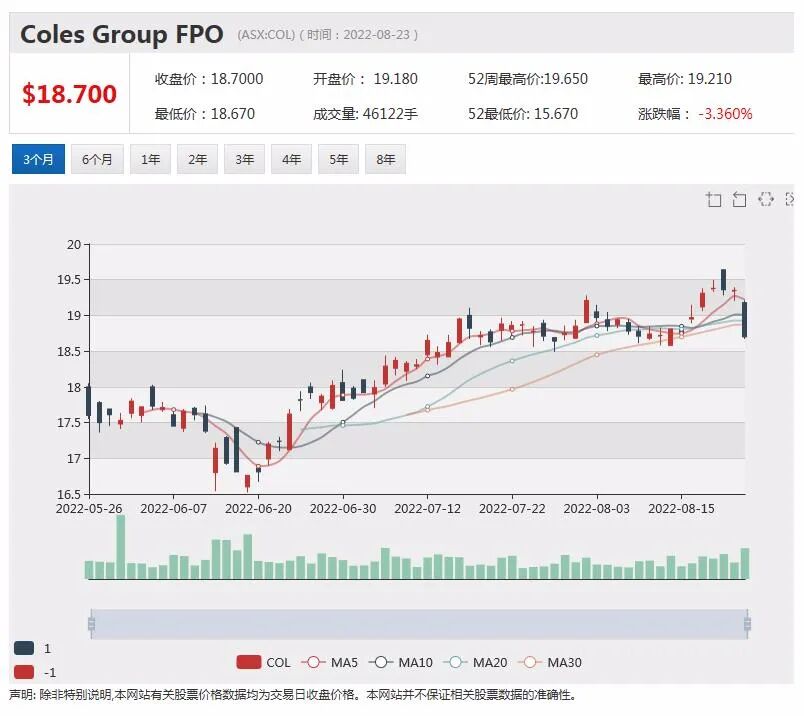
Task: Click x-axis label 2022-08-15
Action: [681, 508]
